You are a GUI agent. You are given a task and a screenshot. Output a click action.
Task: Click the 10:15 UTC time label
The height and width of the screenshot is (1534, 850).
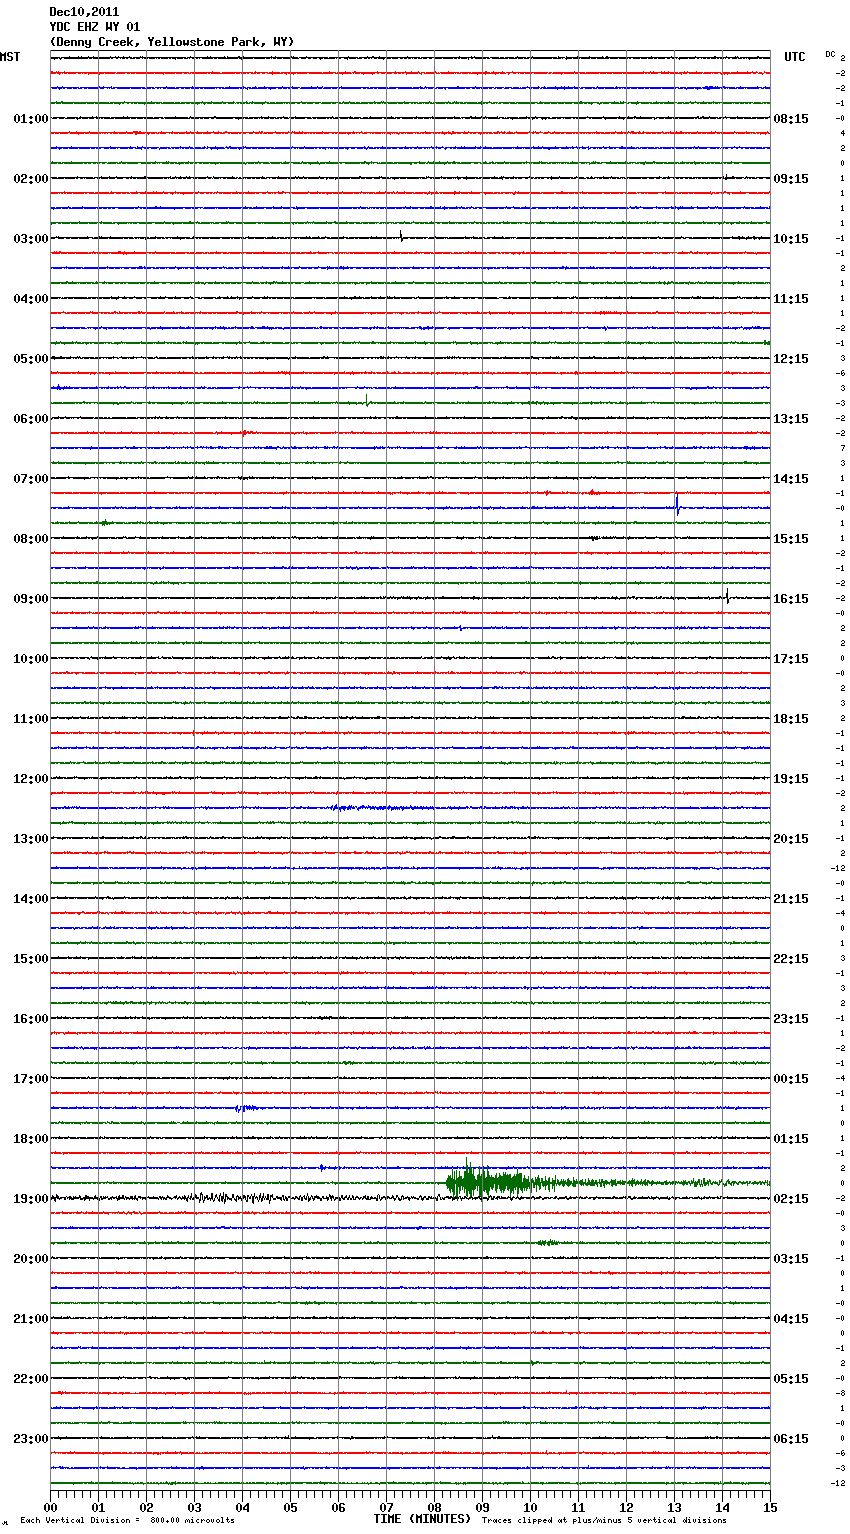791,239
